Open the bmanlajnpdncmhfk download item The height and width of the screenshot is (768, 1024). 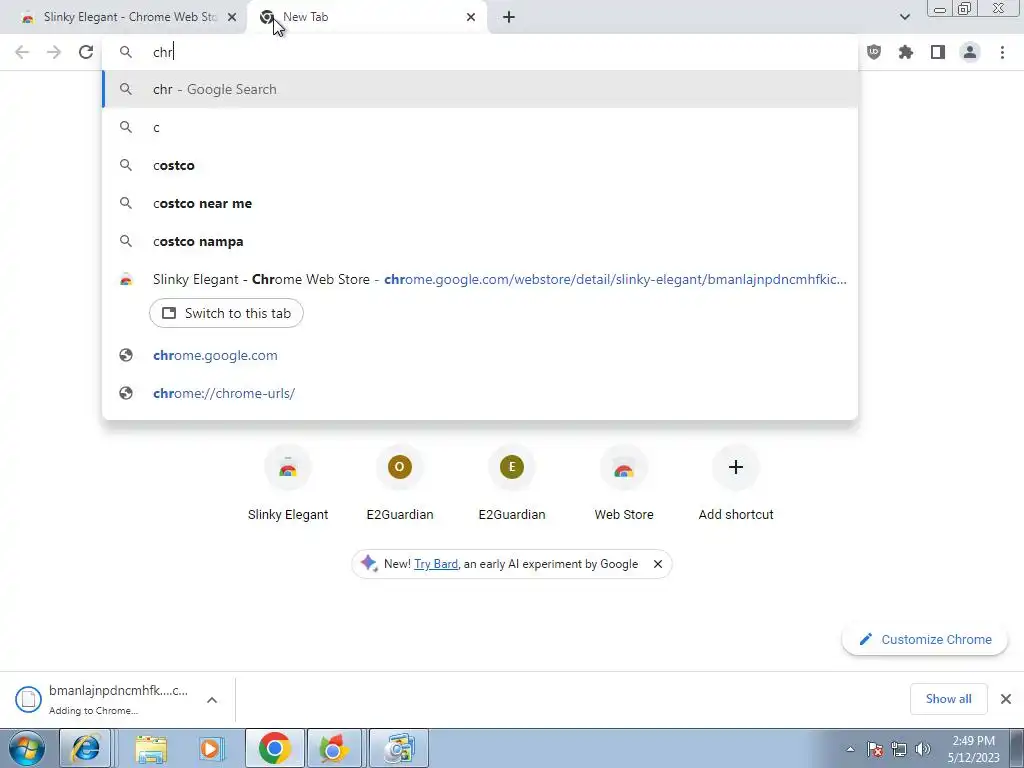(x=101, y=699)
